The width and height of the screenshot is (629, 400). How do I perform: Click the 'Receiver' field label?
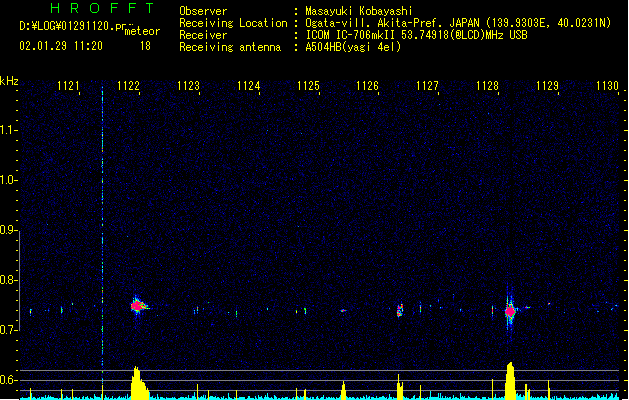point(203,35)
